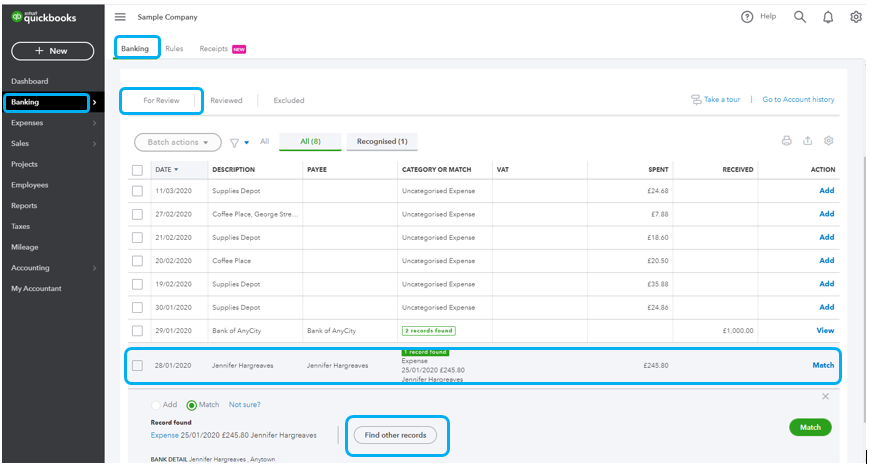Click Take a tour link

click(722, 99)
